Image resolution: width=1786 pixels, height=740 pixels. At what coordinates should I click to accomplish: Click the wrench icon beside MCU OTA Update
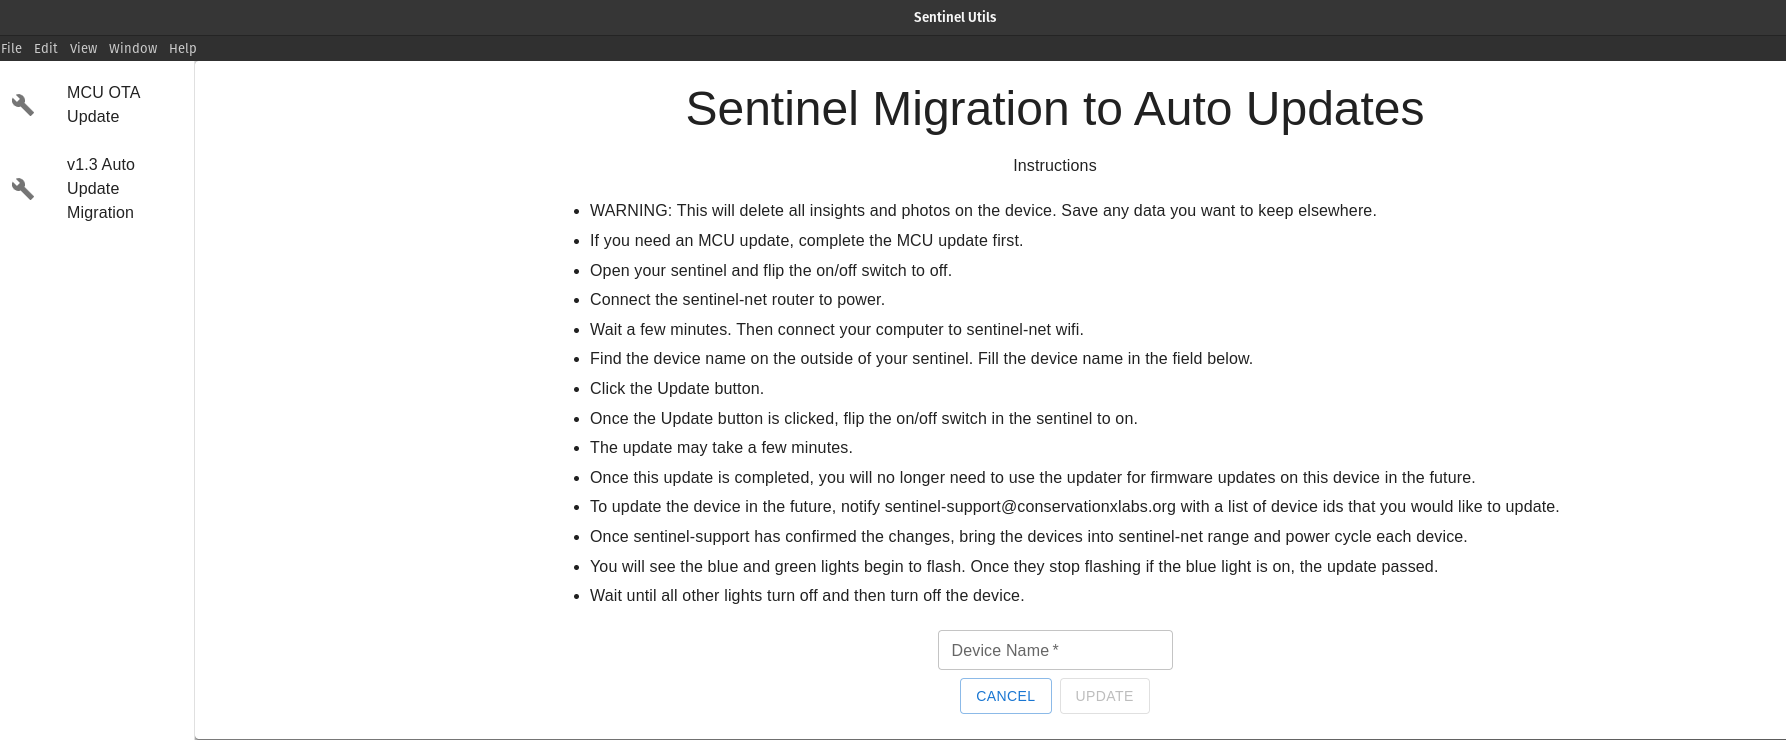23,105
